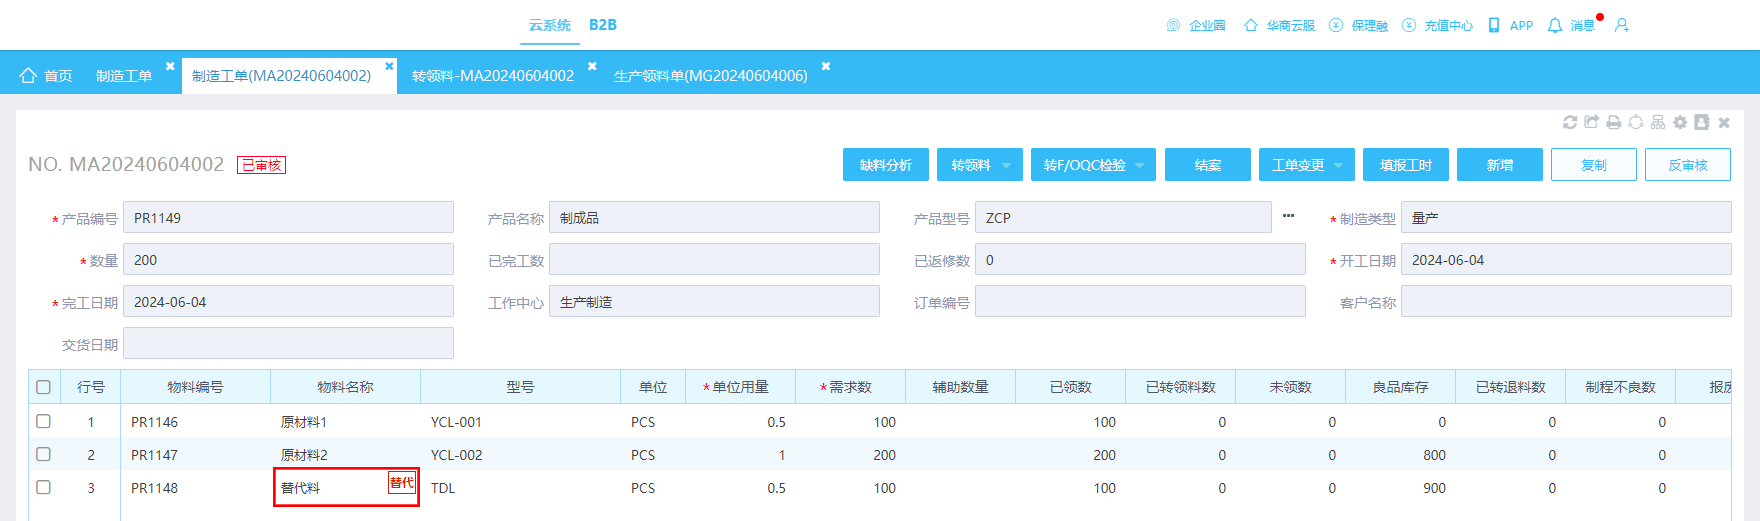Image resolution: width=1760 pixels, height=521 pixels.
Task: Click the ellipsis next to 产品型号
Action: click(1288, 215)
